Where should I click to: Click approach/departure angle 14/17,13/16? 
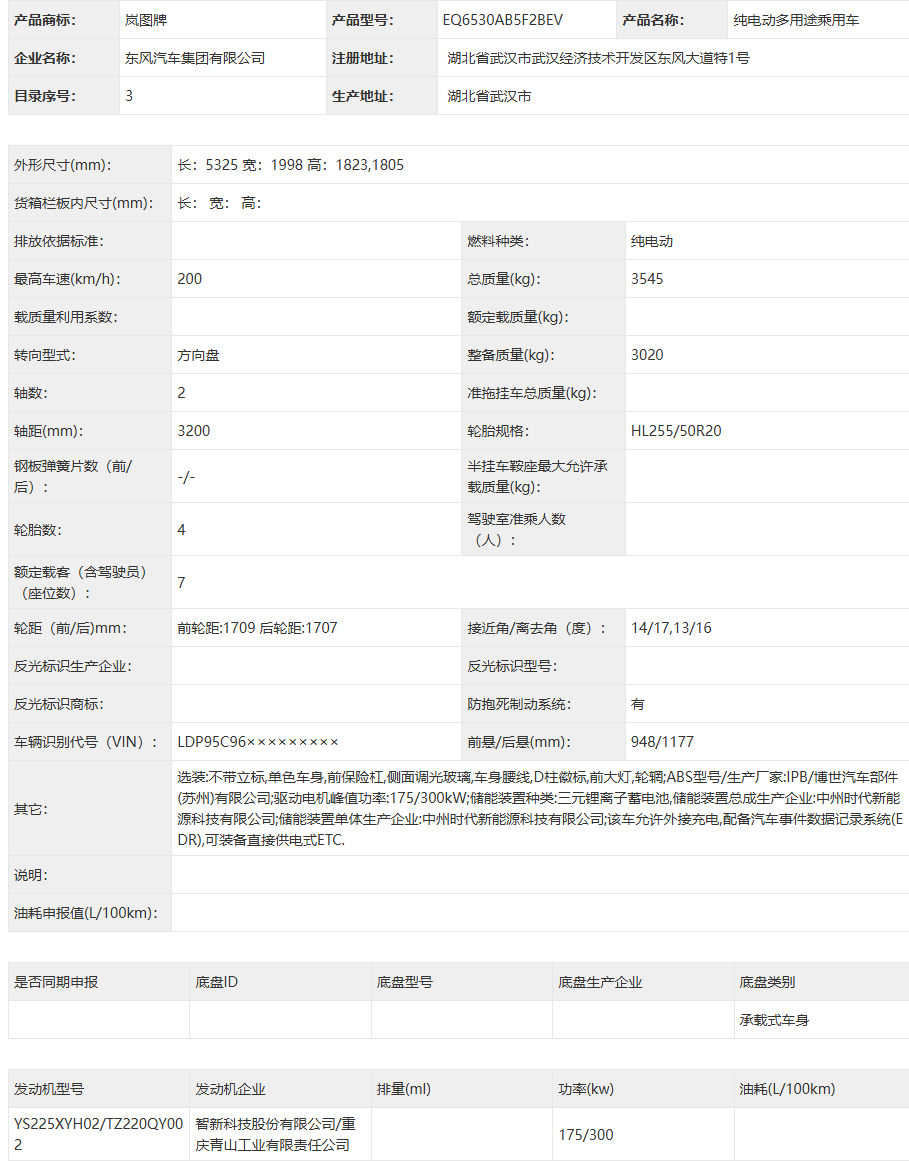click(x=671, y=628)
